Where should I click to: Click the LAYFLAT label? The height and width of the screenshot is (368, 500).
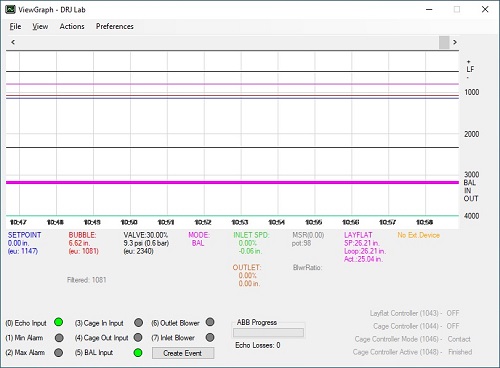[x=358, y=235]
